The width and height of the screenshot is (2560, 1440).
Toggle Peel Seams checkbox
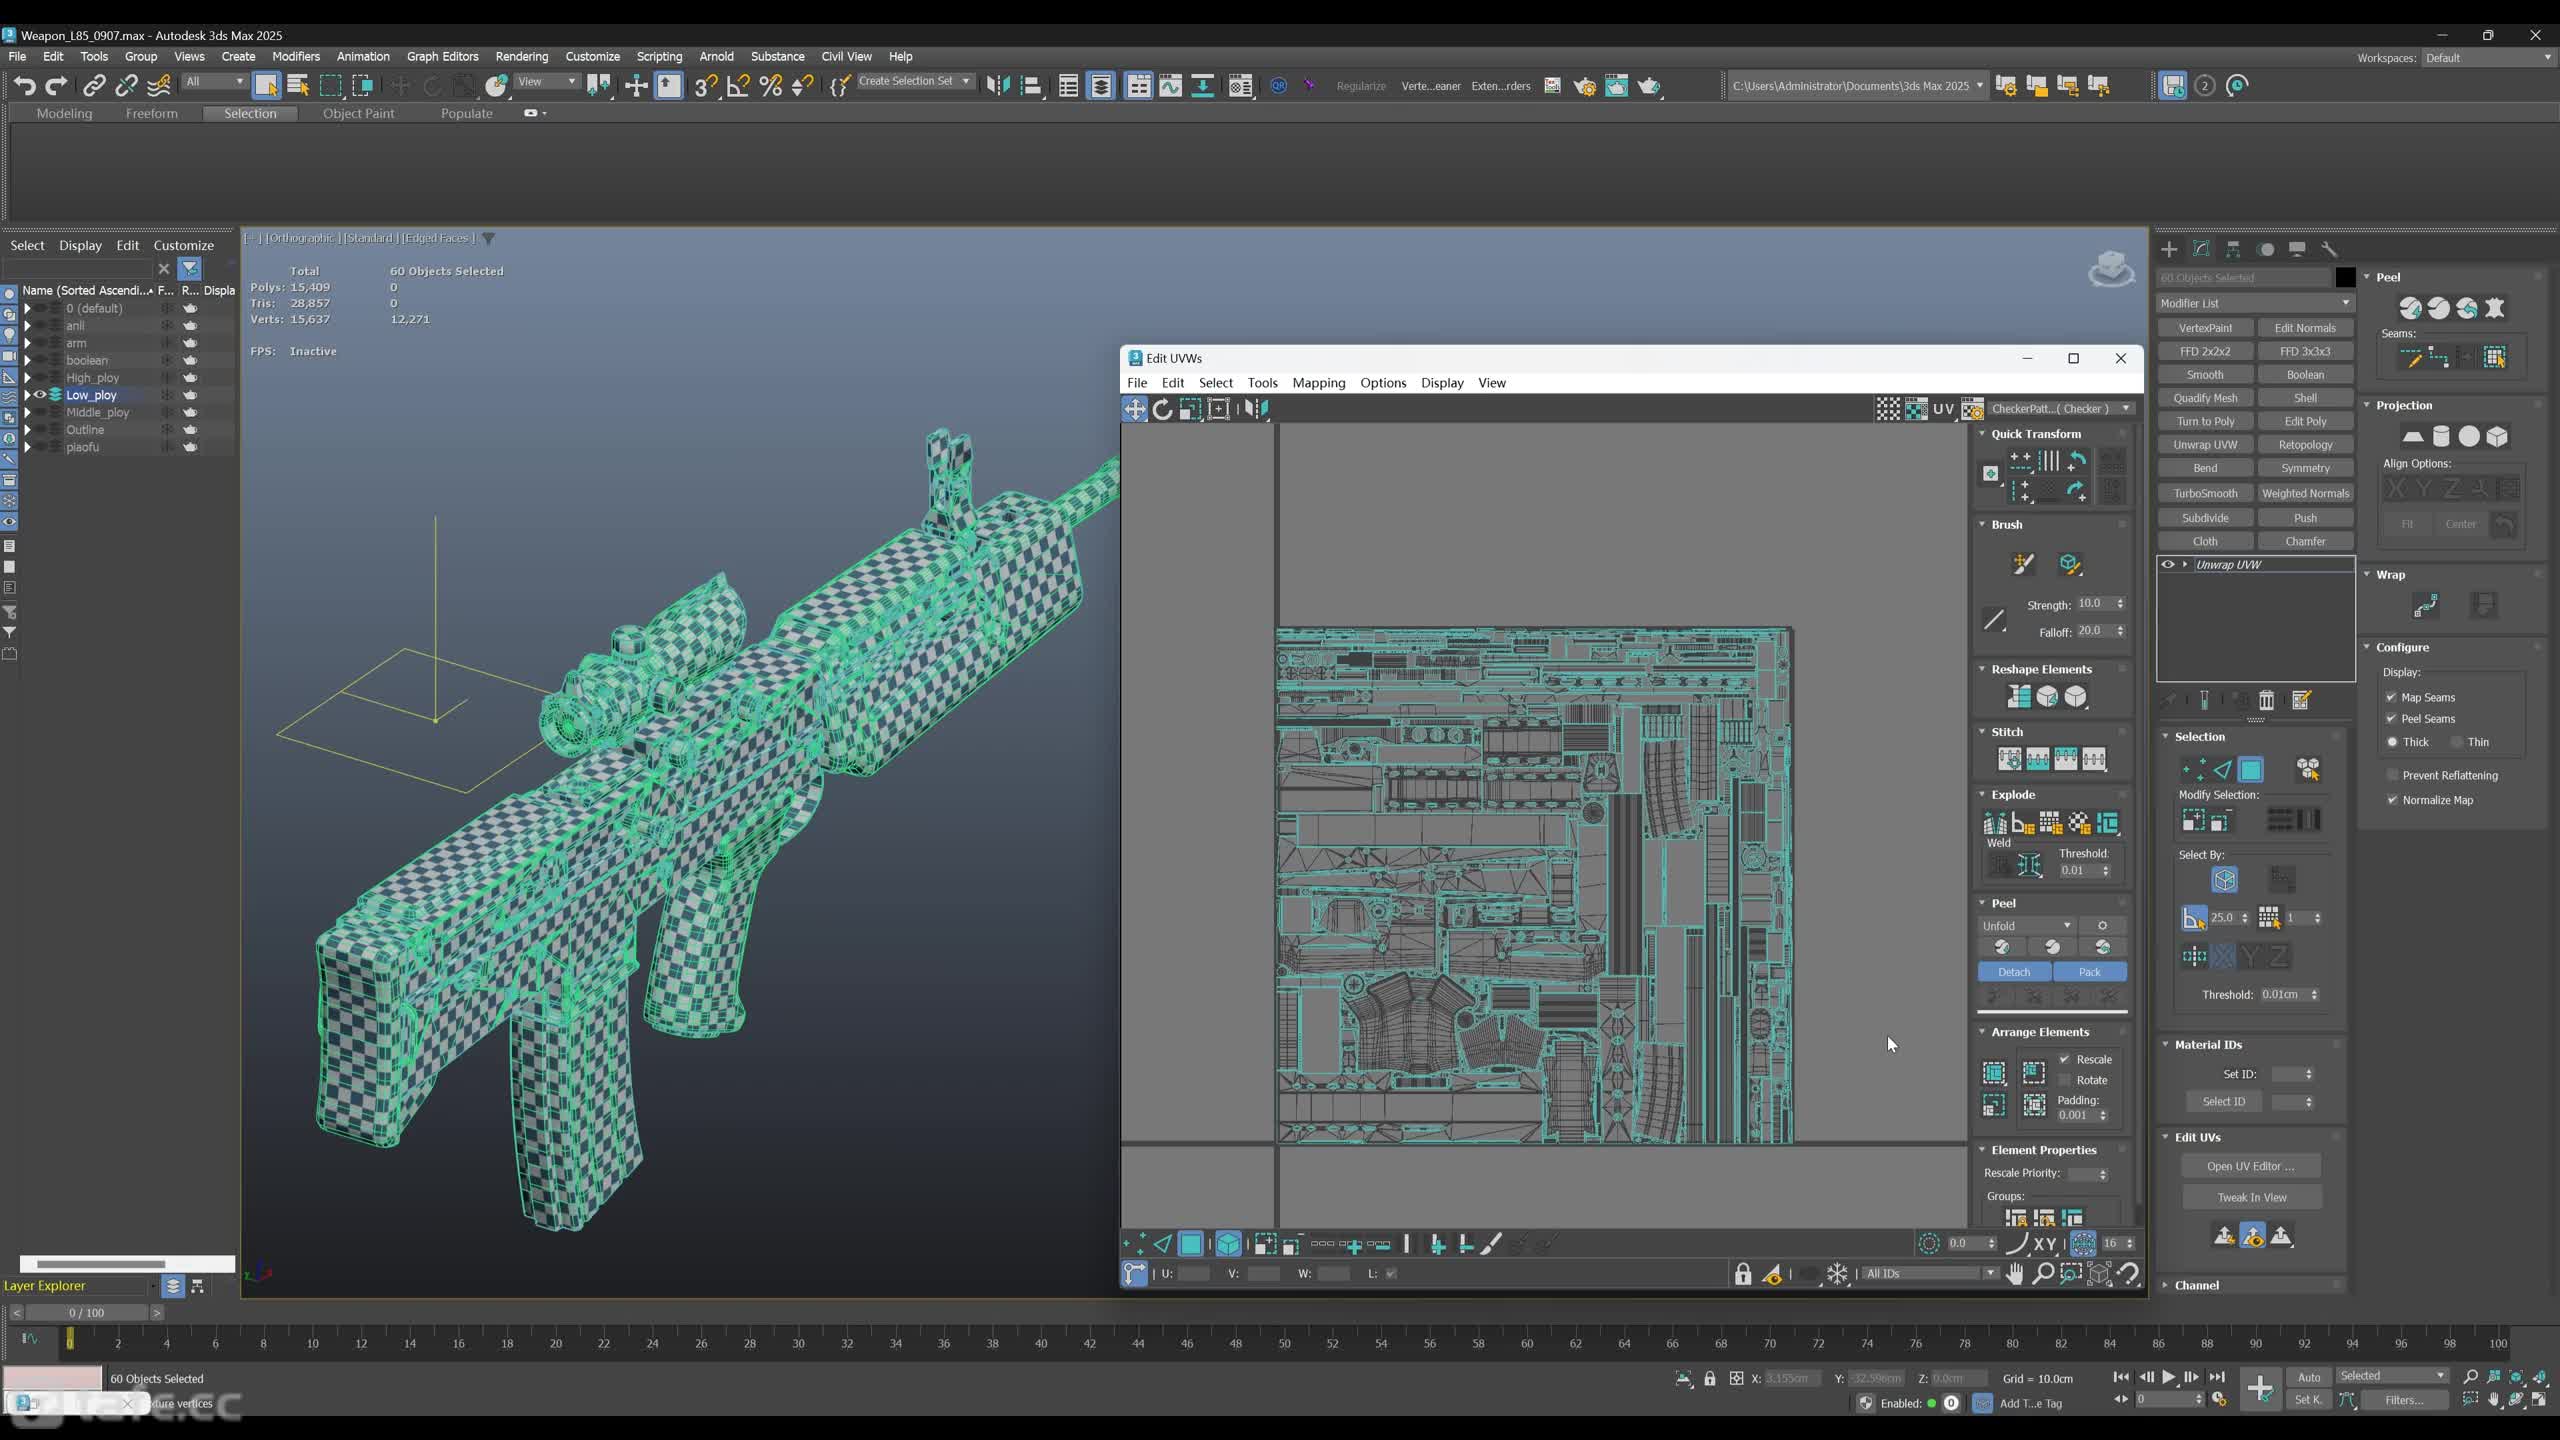(2391, 719)
